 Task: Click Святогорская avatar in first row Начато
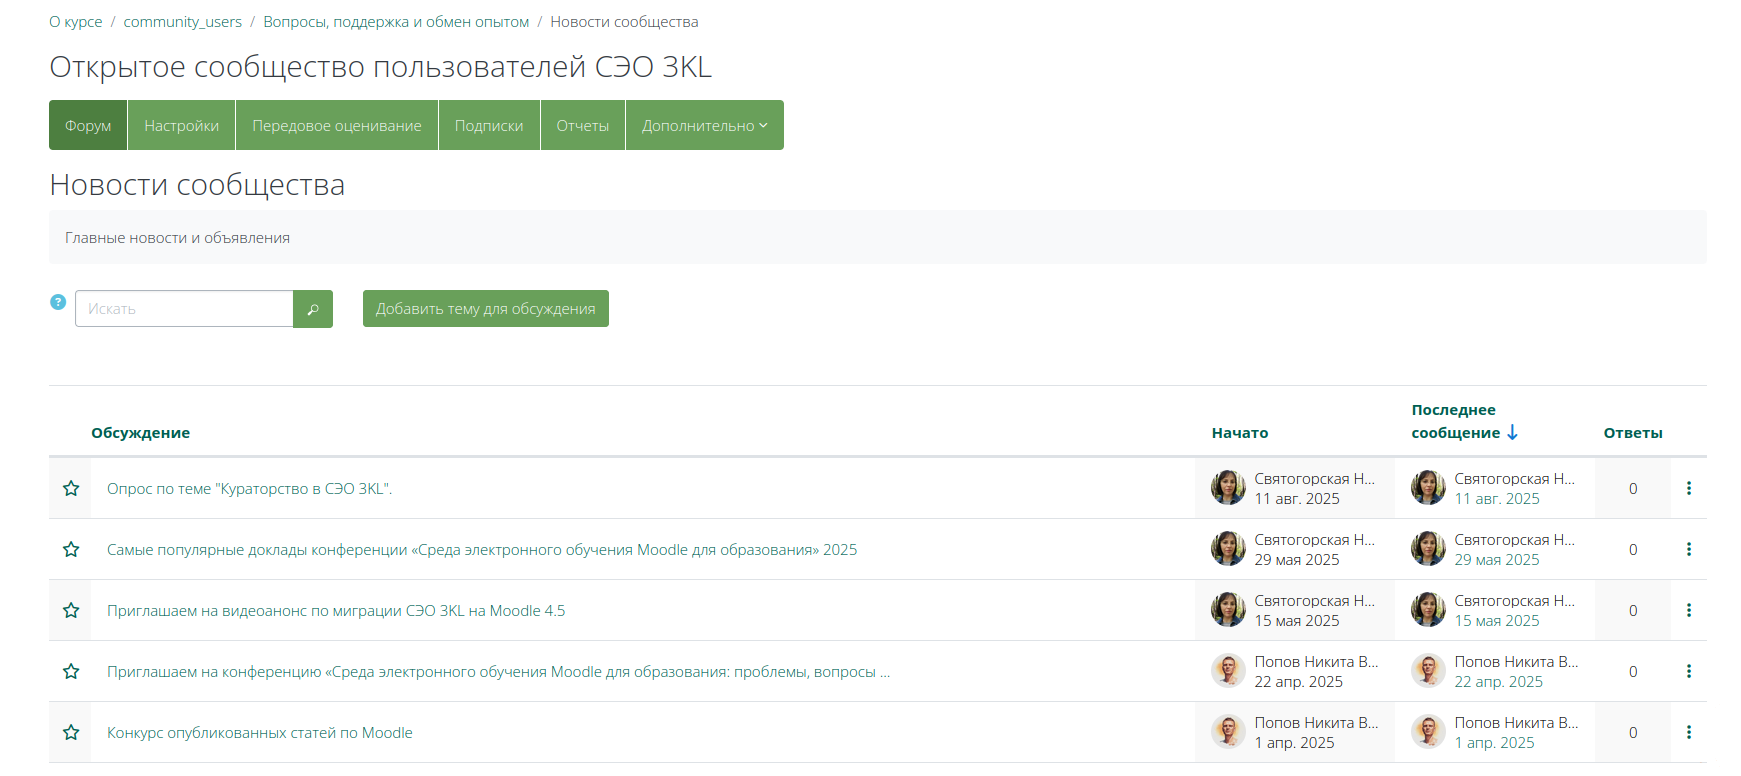click(1227, 488)
